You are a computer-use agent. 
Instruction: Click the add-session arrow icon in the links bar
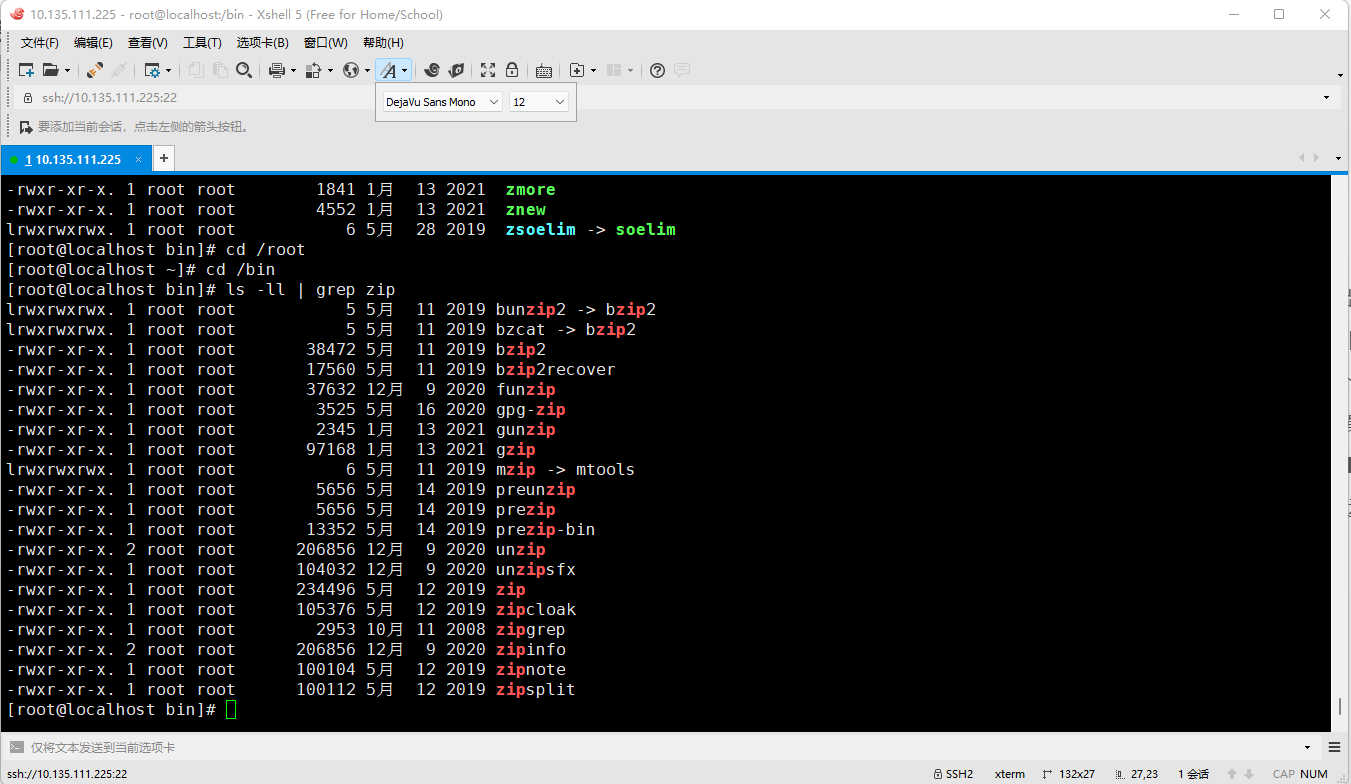click(26, 127)
